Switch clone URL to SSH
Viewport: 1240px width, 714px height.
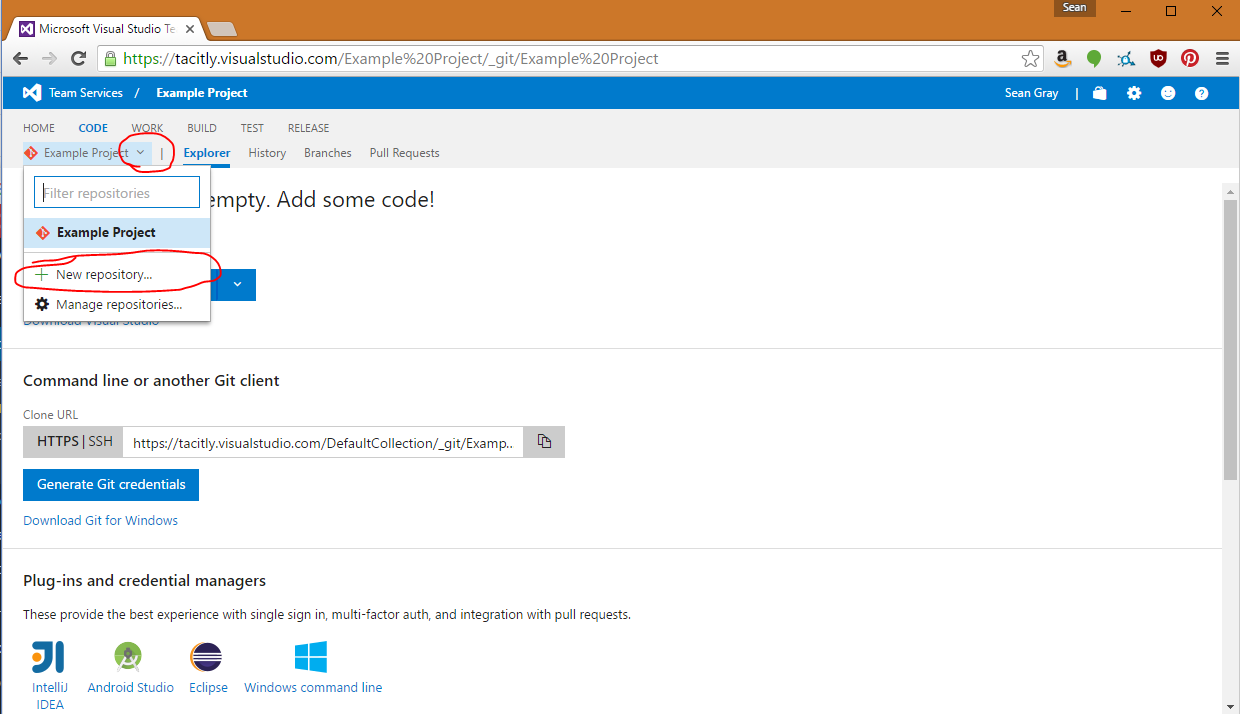[x=101, y=442]
